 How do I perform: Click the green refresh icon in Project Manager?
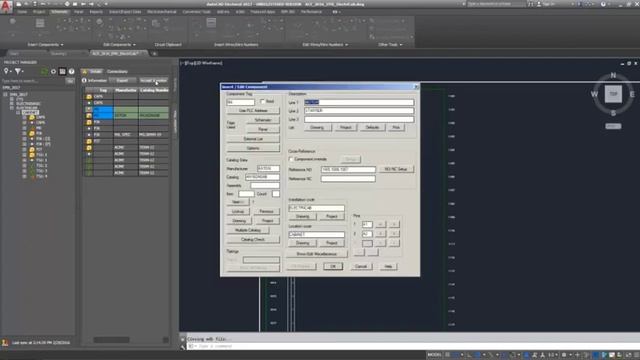click(x=44, y=71)
